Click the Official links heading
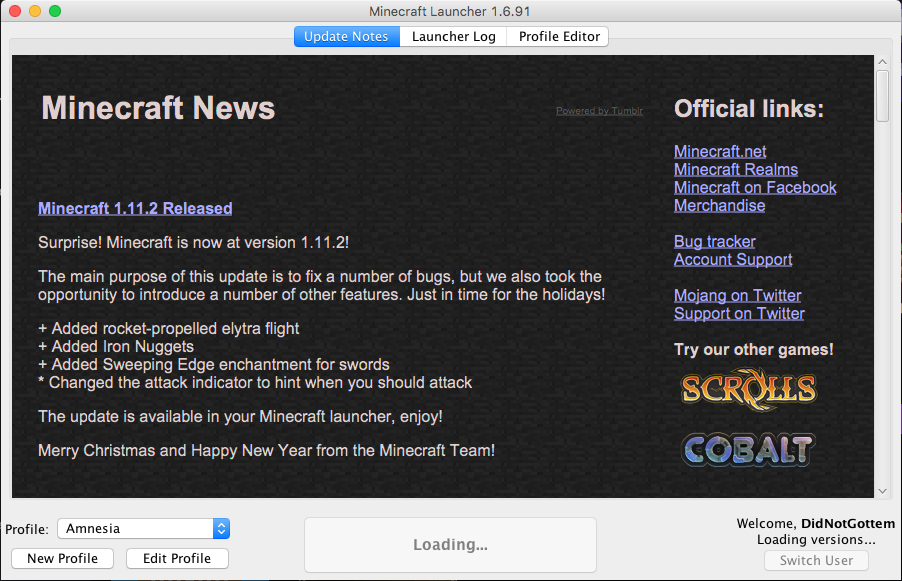The width and height of the screenshot is (902, 581). pyautogui.click(x=749, y=109)
